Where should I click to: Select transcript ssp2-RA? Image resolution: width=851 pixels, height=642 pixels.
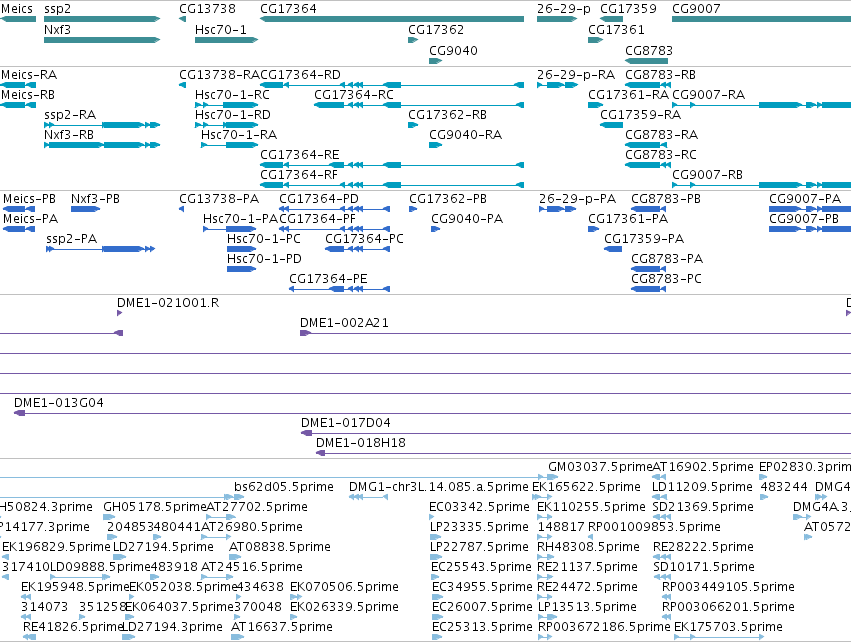click(x=70, y=115)
